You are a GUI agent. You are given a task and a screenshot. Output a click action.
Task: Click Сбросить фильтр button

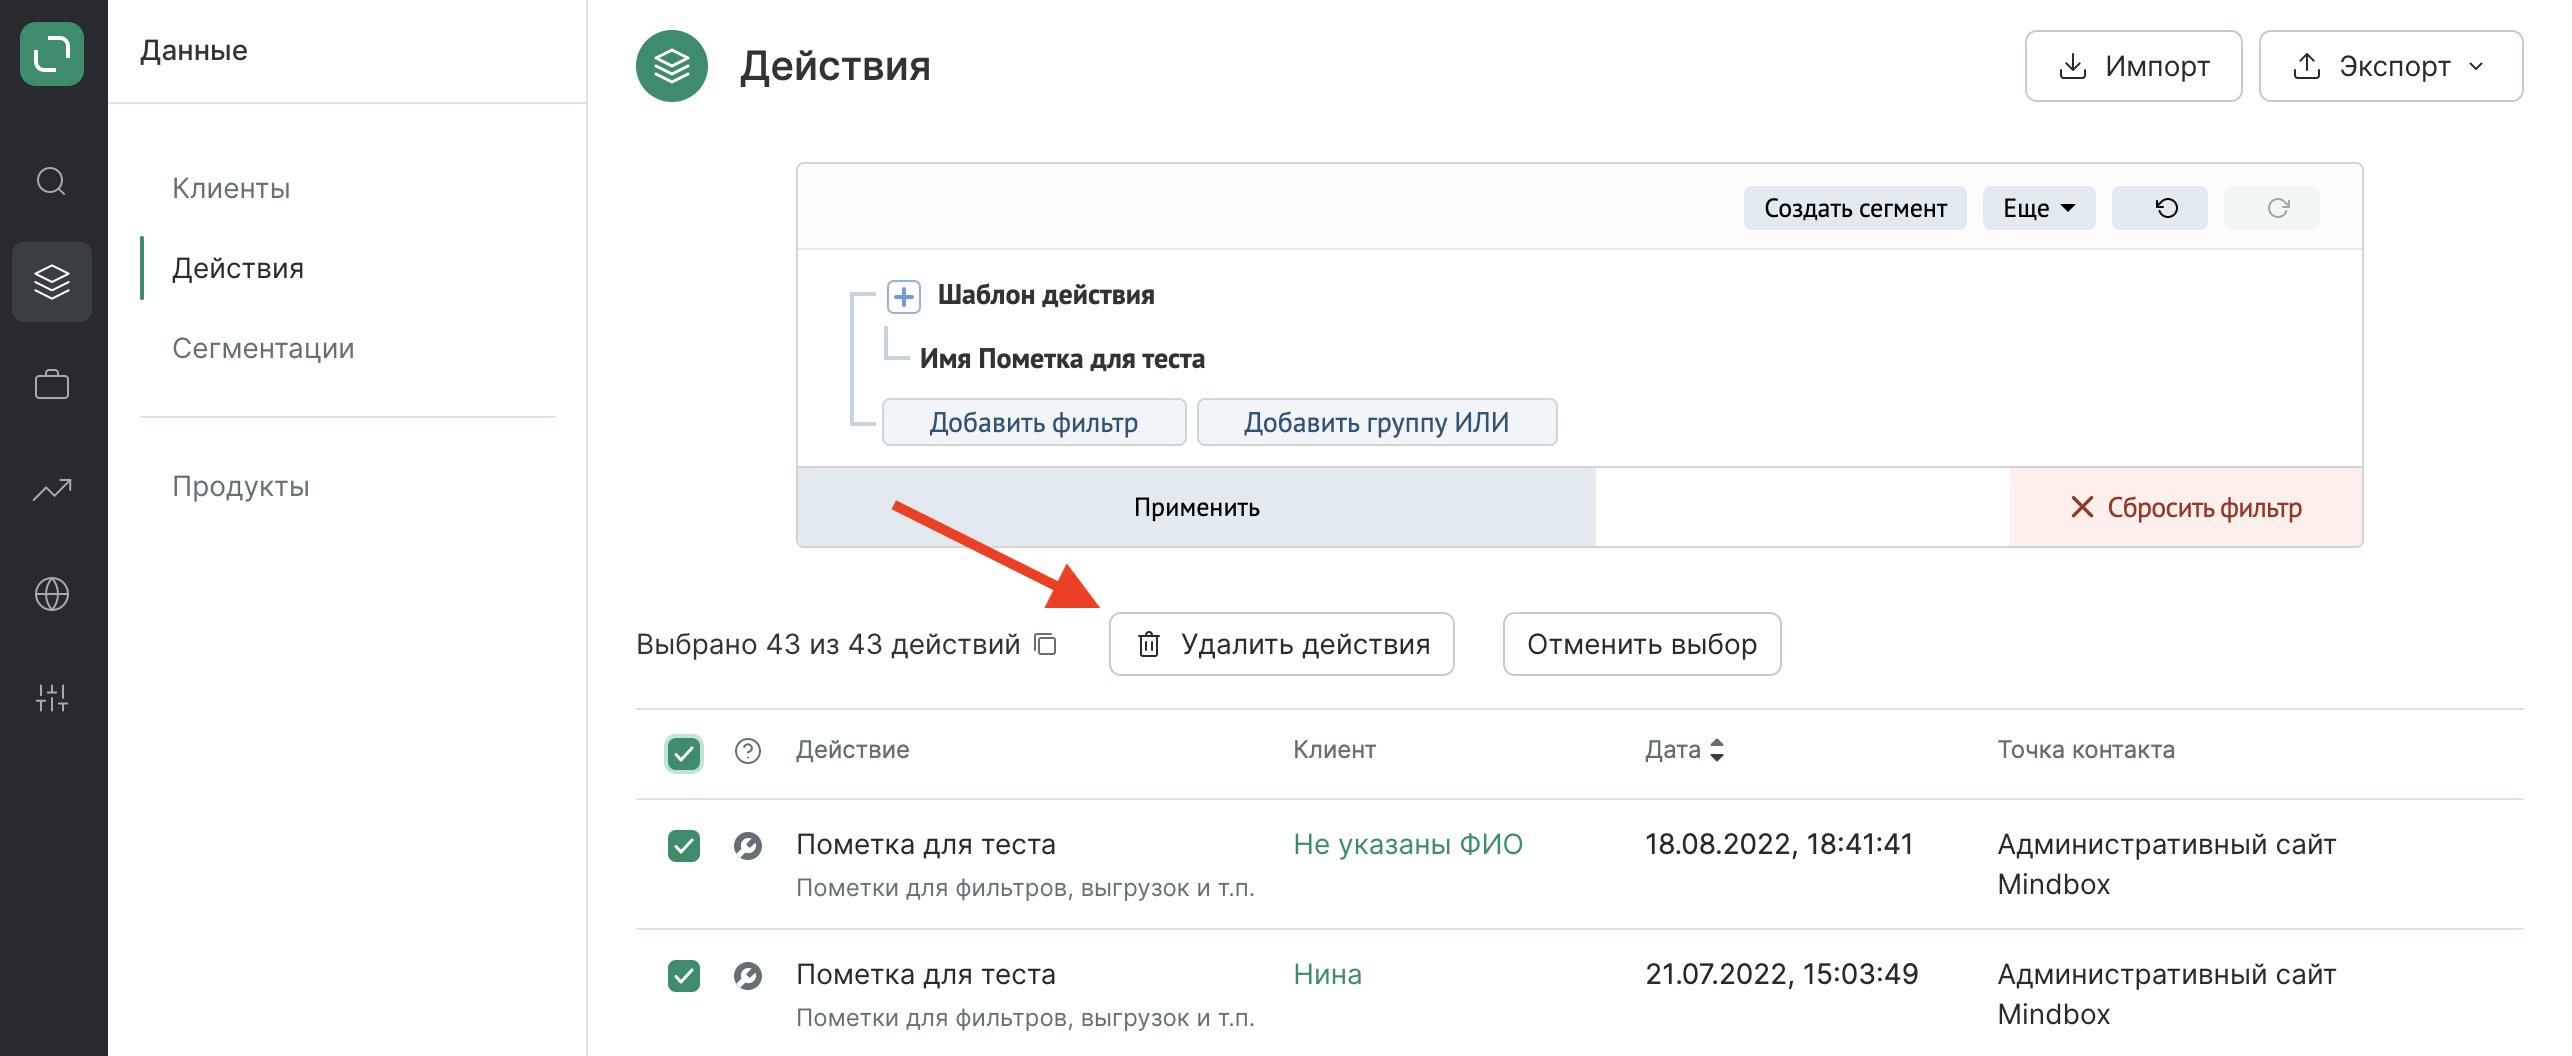pos(2186,507)
